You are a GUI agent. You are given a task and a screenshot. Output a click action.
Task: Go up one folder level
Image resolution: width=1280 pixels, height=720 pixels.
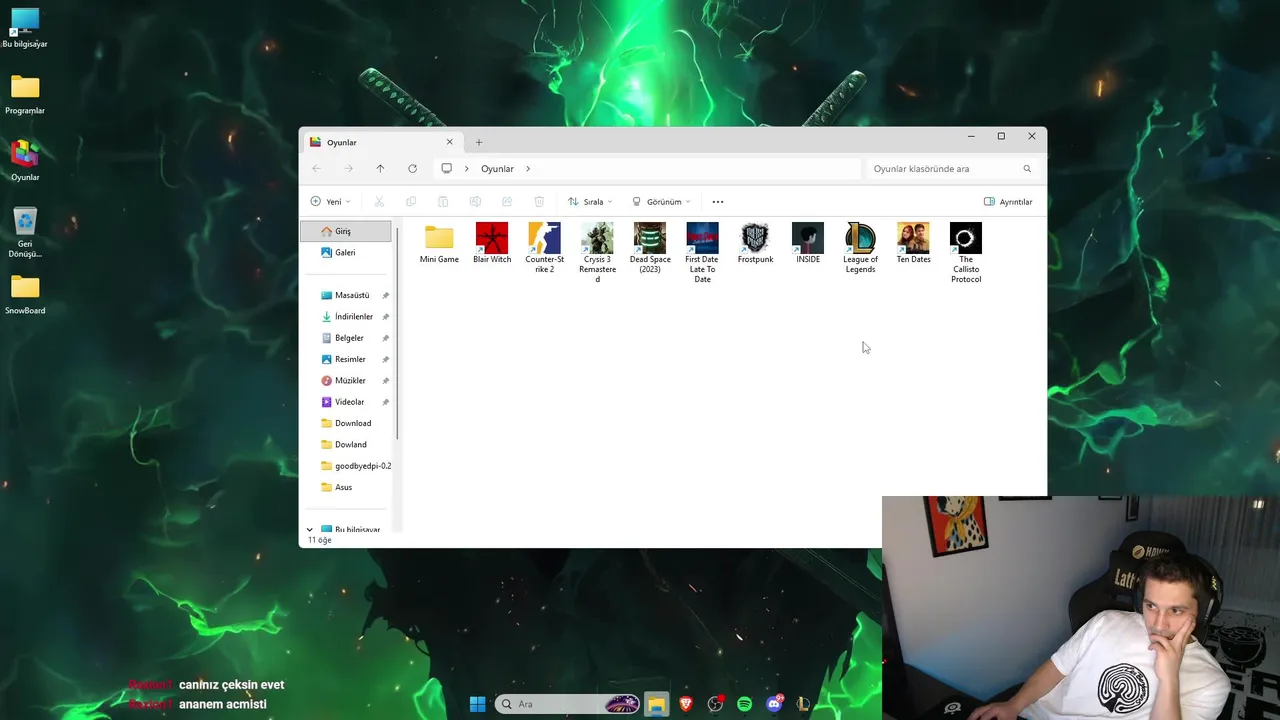380,168
